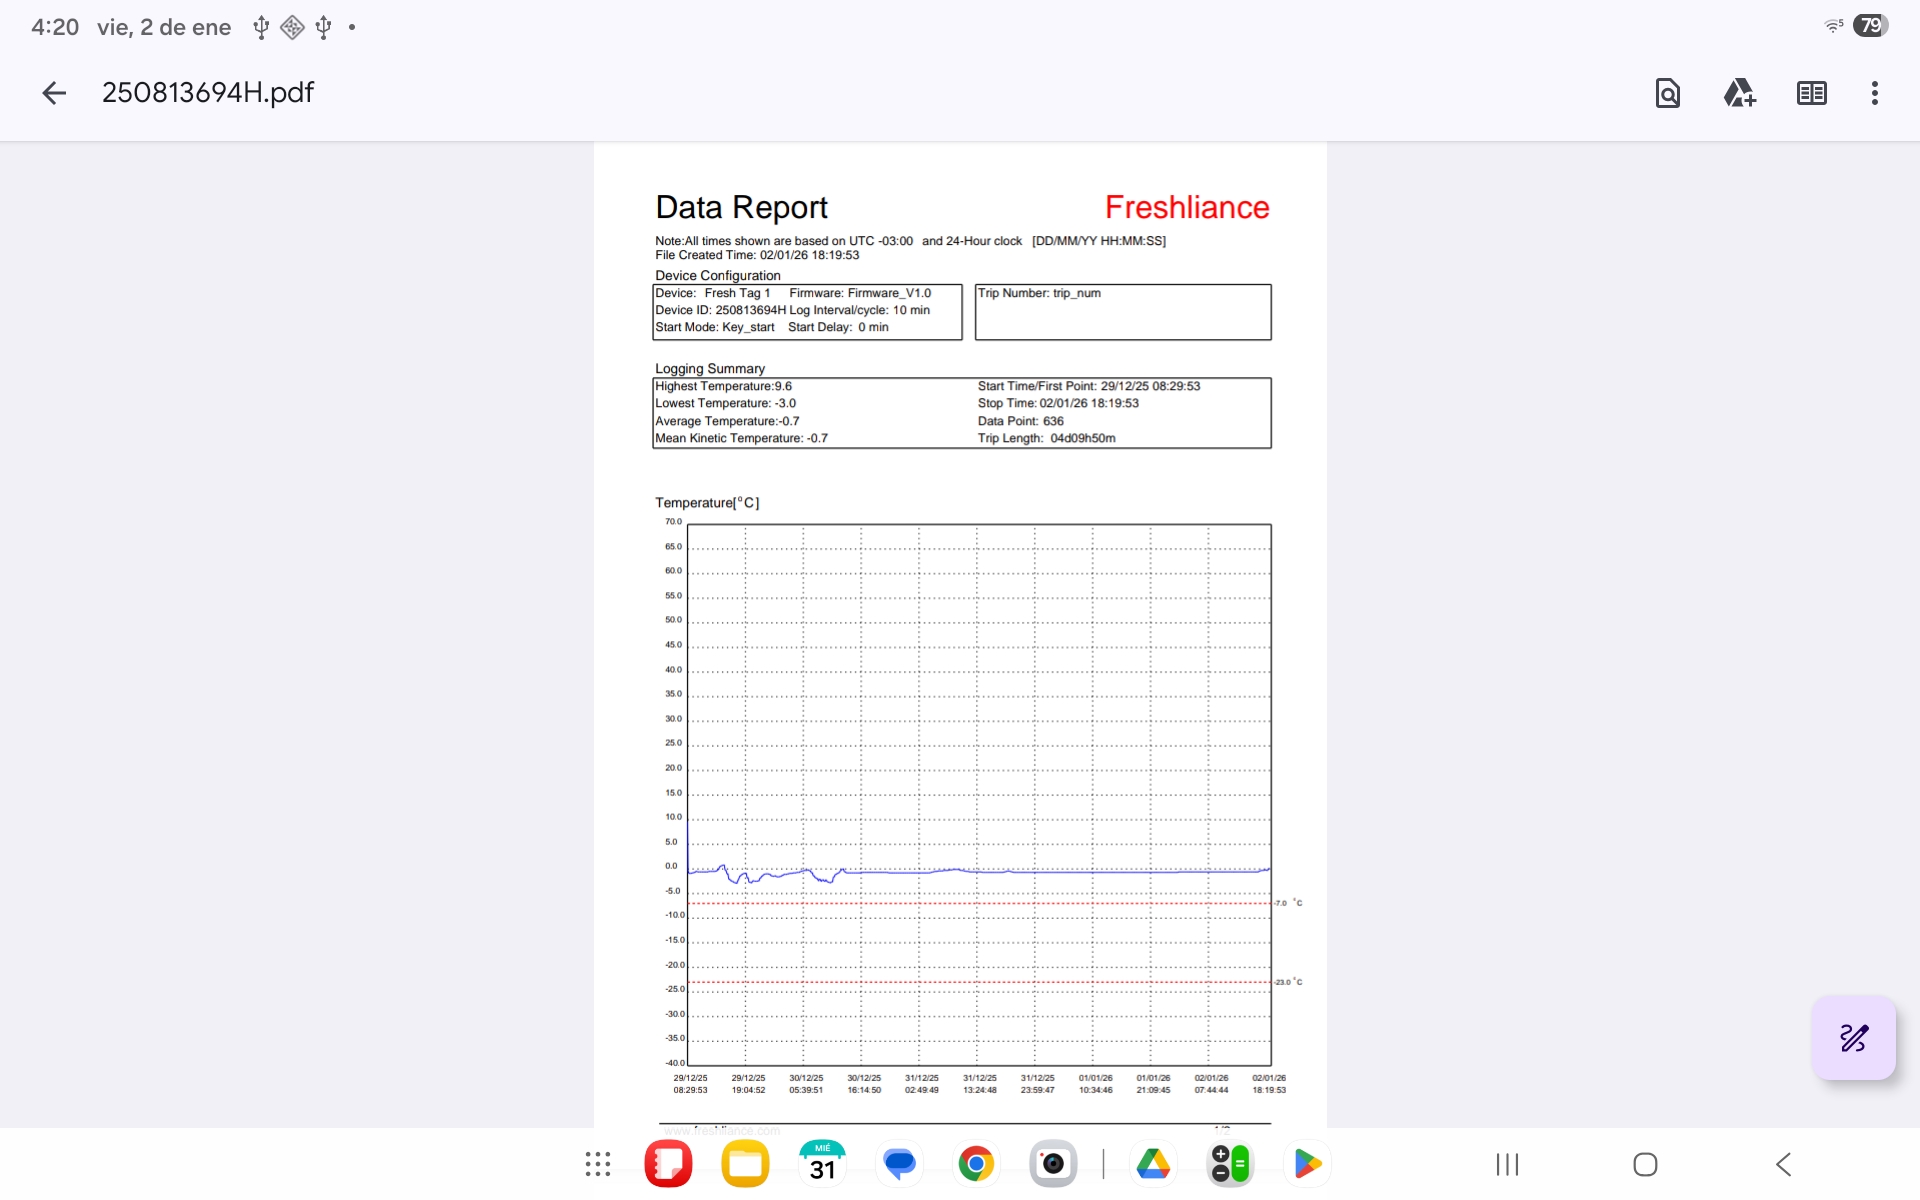The width and height of the screenshot is (1920, 1200).
Task: Switch to reading view icon
Action: [1811, 93]
